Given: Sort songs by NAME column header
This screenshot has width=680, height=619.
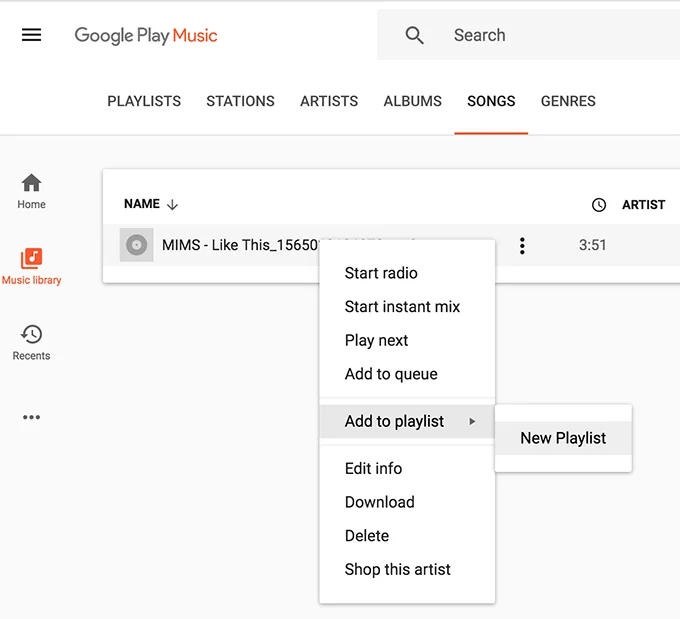Looking at the screenshot, I should point(142,204).
